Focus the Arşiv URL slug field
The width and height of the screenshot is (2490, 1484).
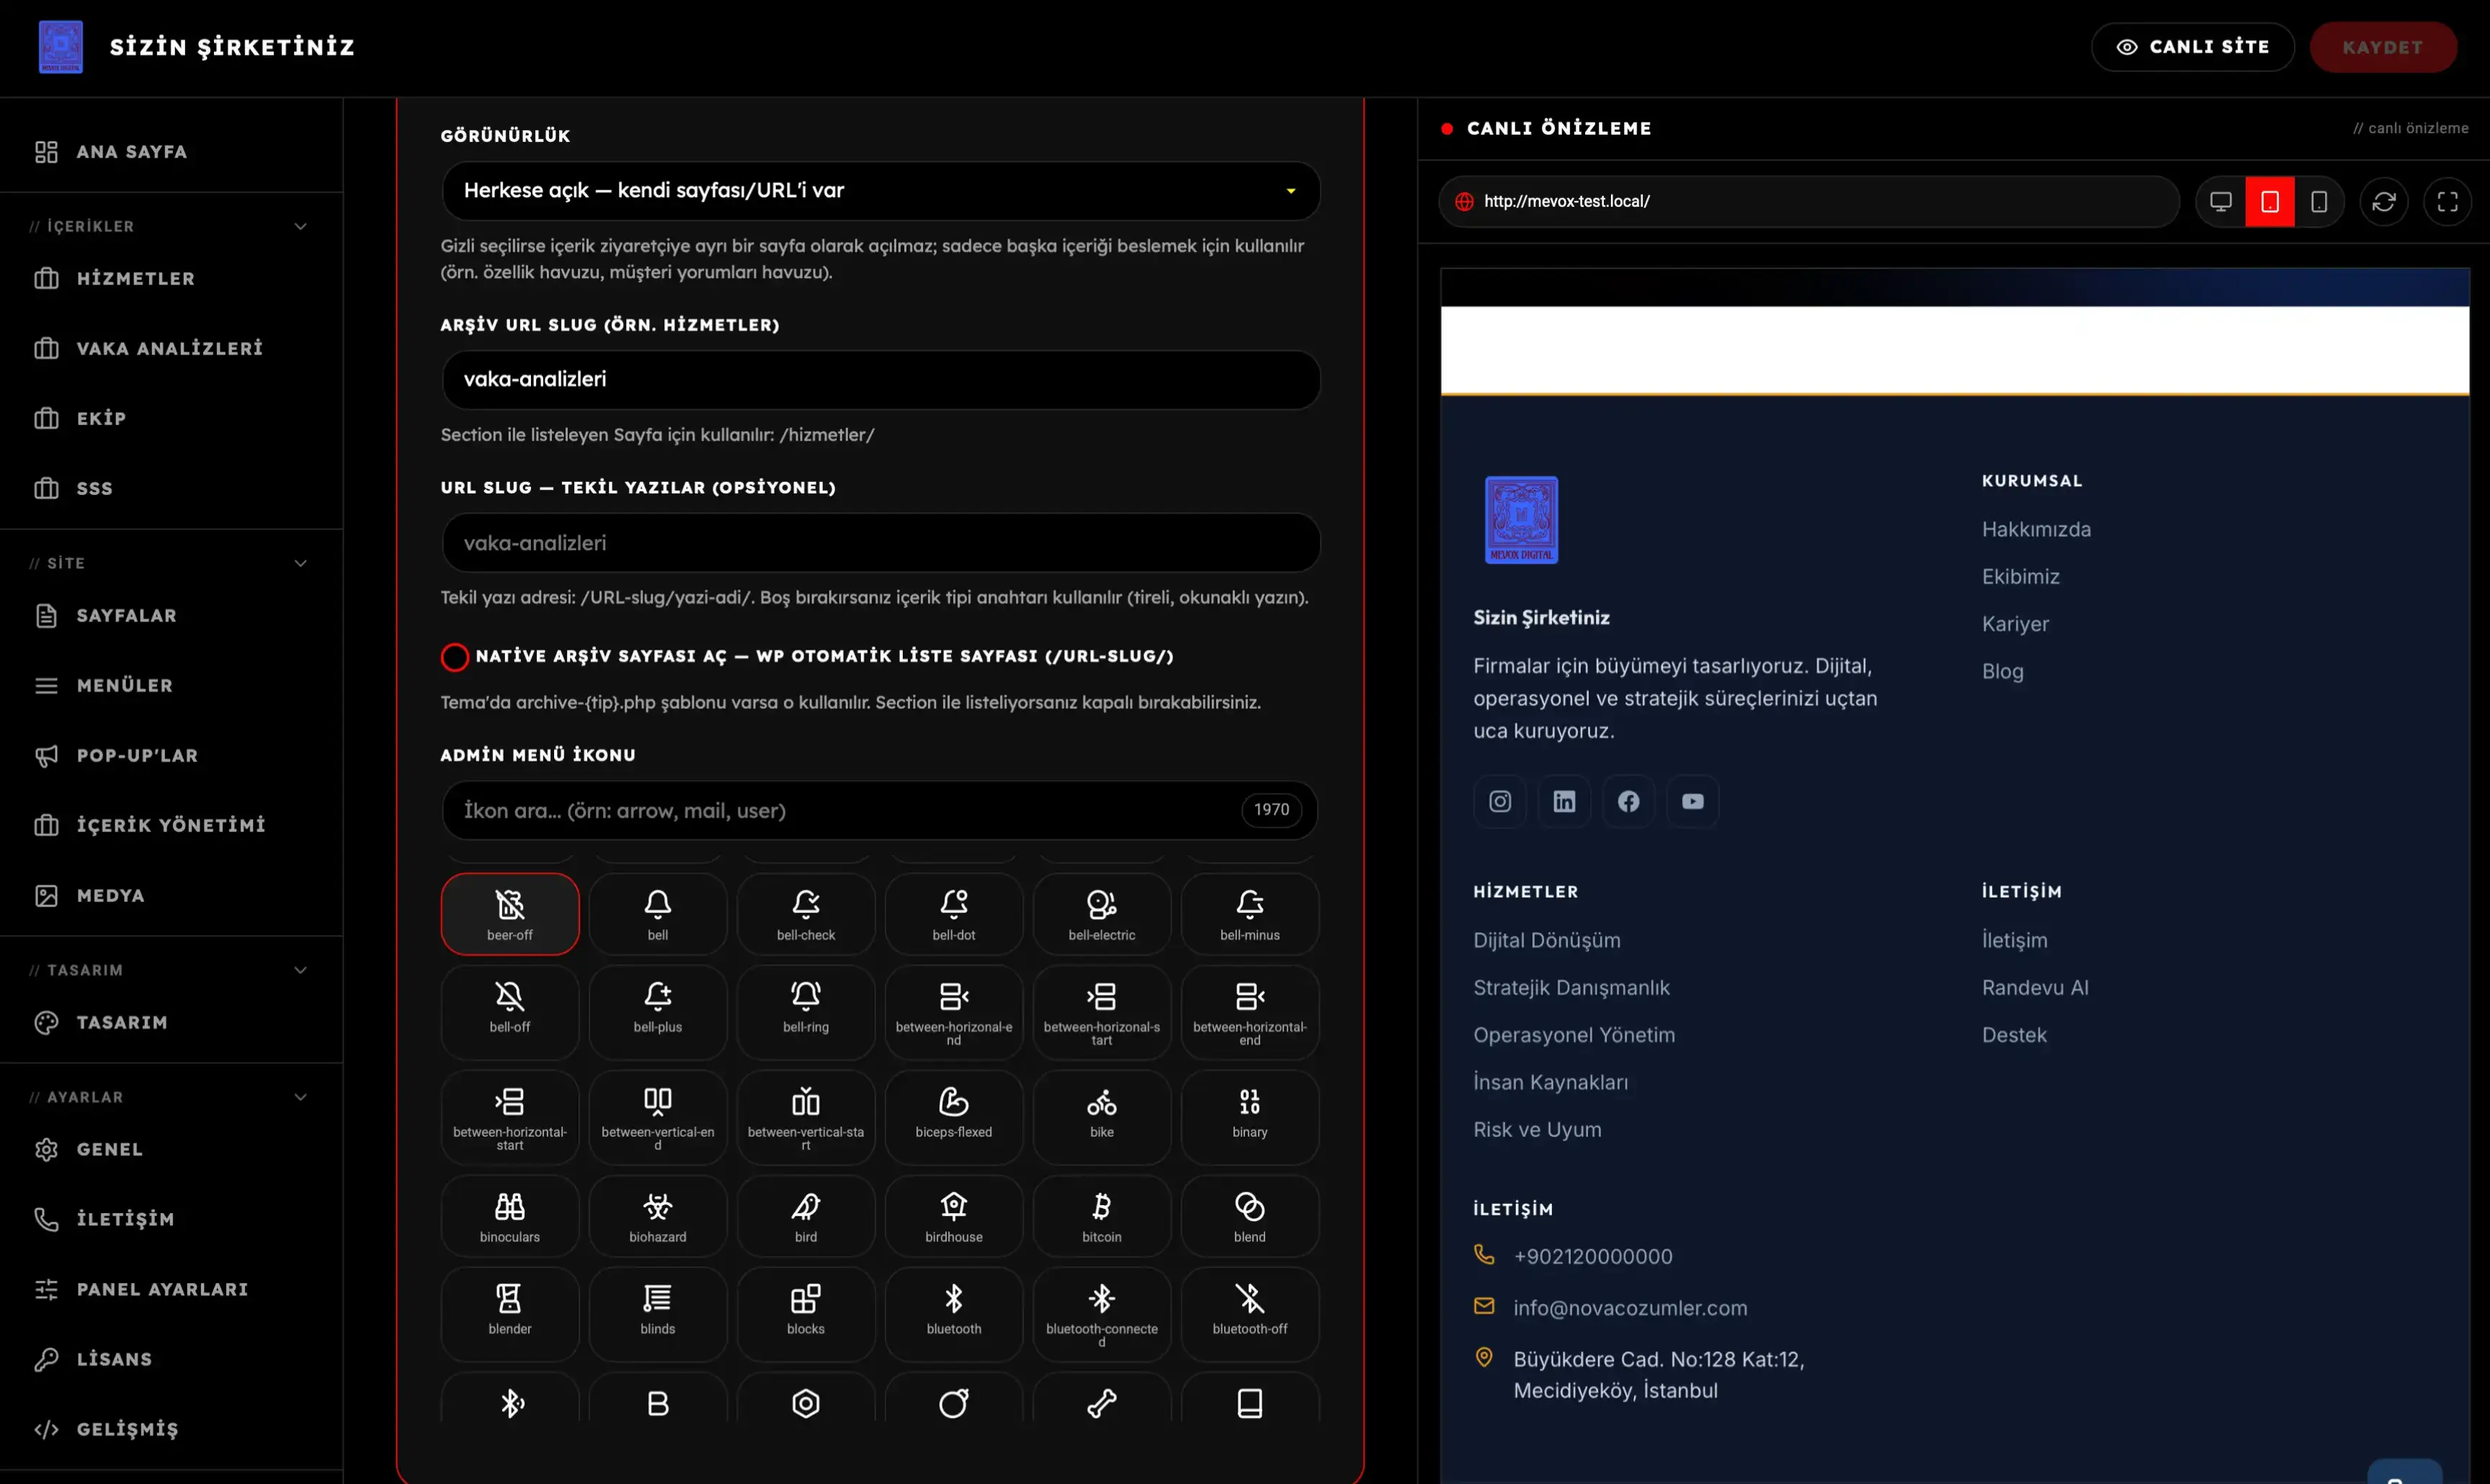880,380
